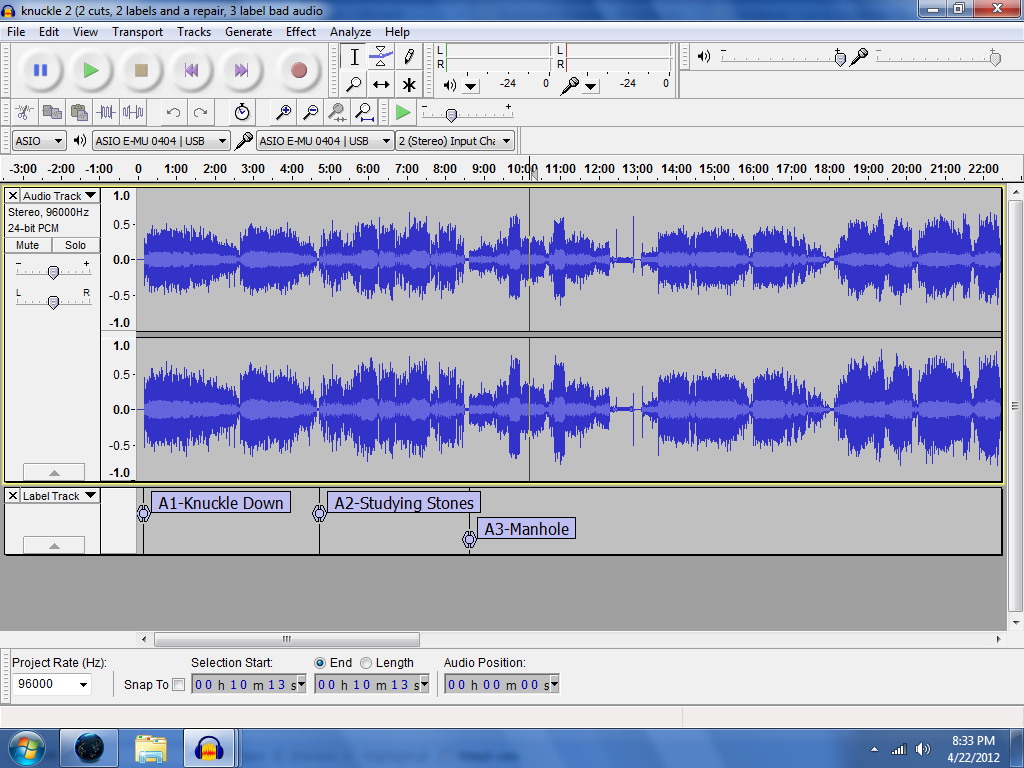Play at speed using small green arrow
Screen dimensions: 1024x768
pos(404,112)
